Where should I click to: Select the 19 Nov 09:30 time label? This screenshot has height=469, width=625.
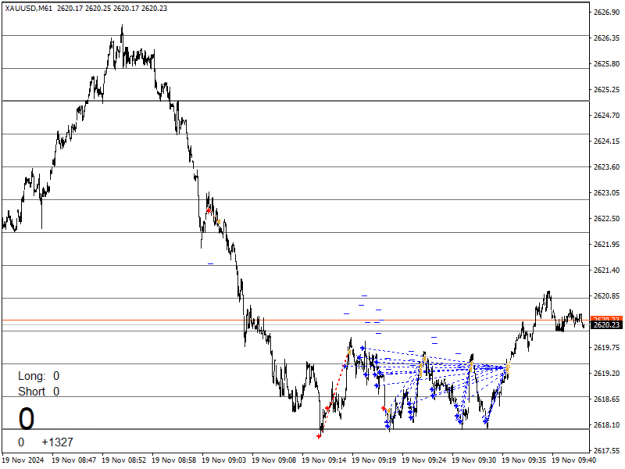pos(474,460)
